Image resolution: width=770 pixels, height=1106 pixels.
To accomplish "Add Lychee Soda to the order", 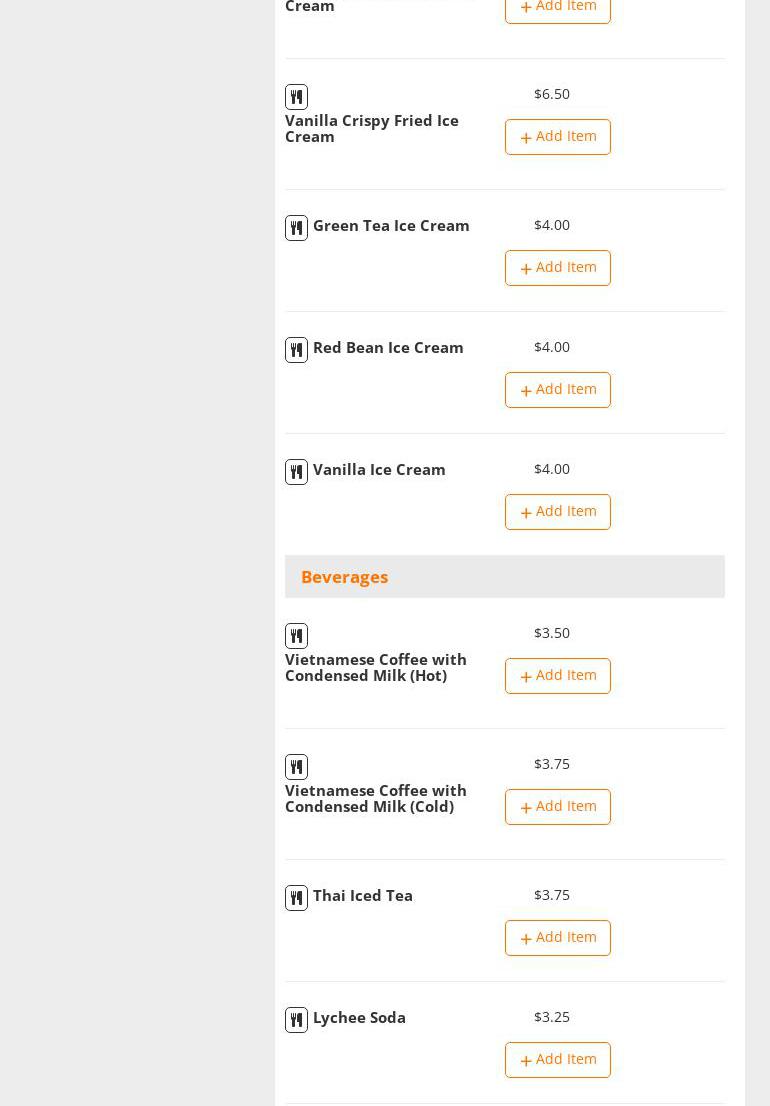I will click(x=557, y=1060).
